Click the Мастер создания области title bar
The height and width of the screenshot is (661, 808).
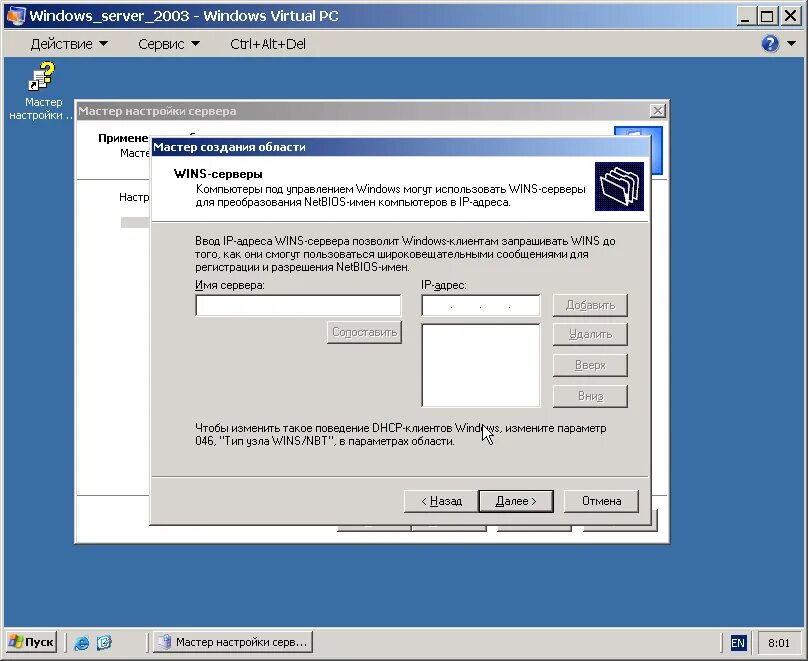(400, 147)
